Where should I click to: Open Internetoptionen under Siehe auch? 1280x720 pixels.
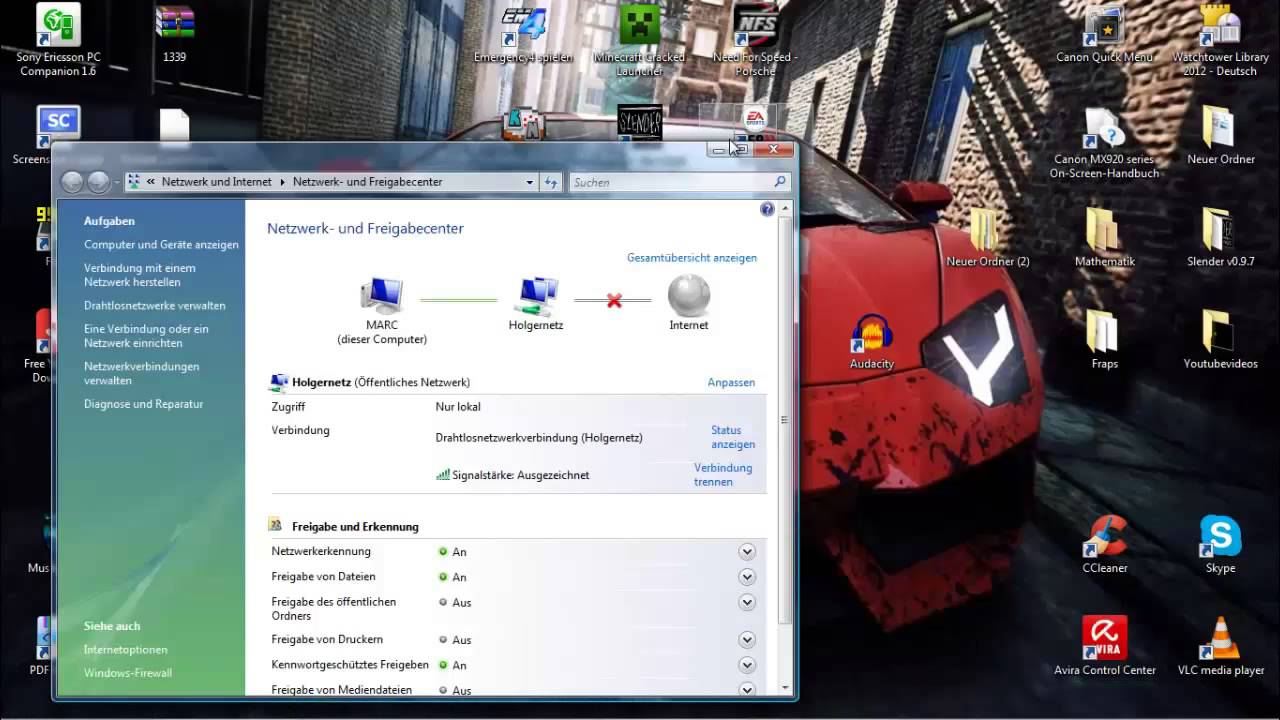[x=126, y=649]
